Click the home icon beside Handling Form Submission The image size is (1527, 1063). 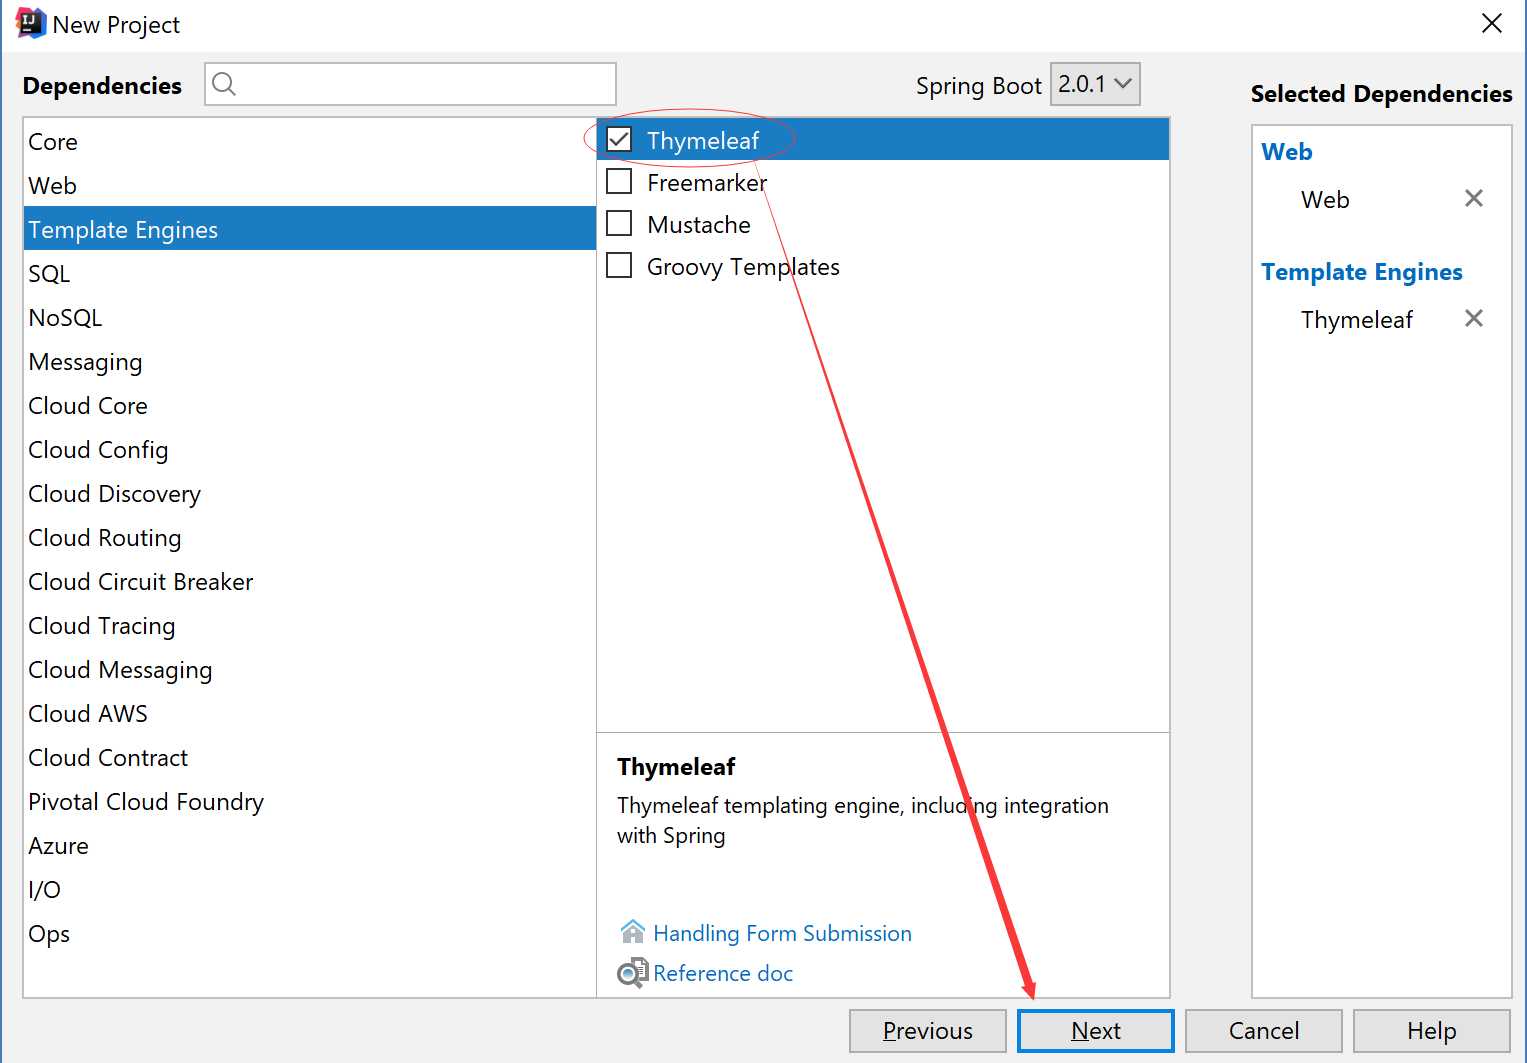coord(632,932)
